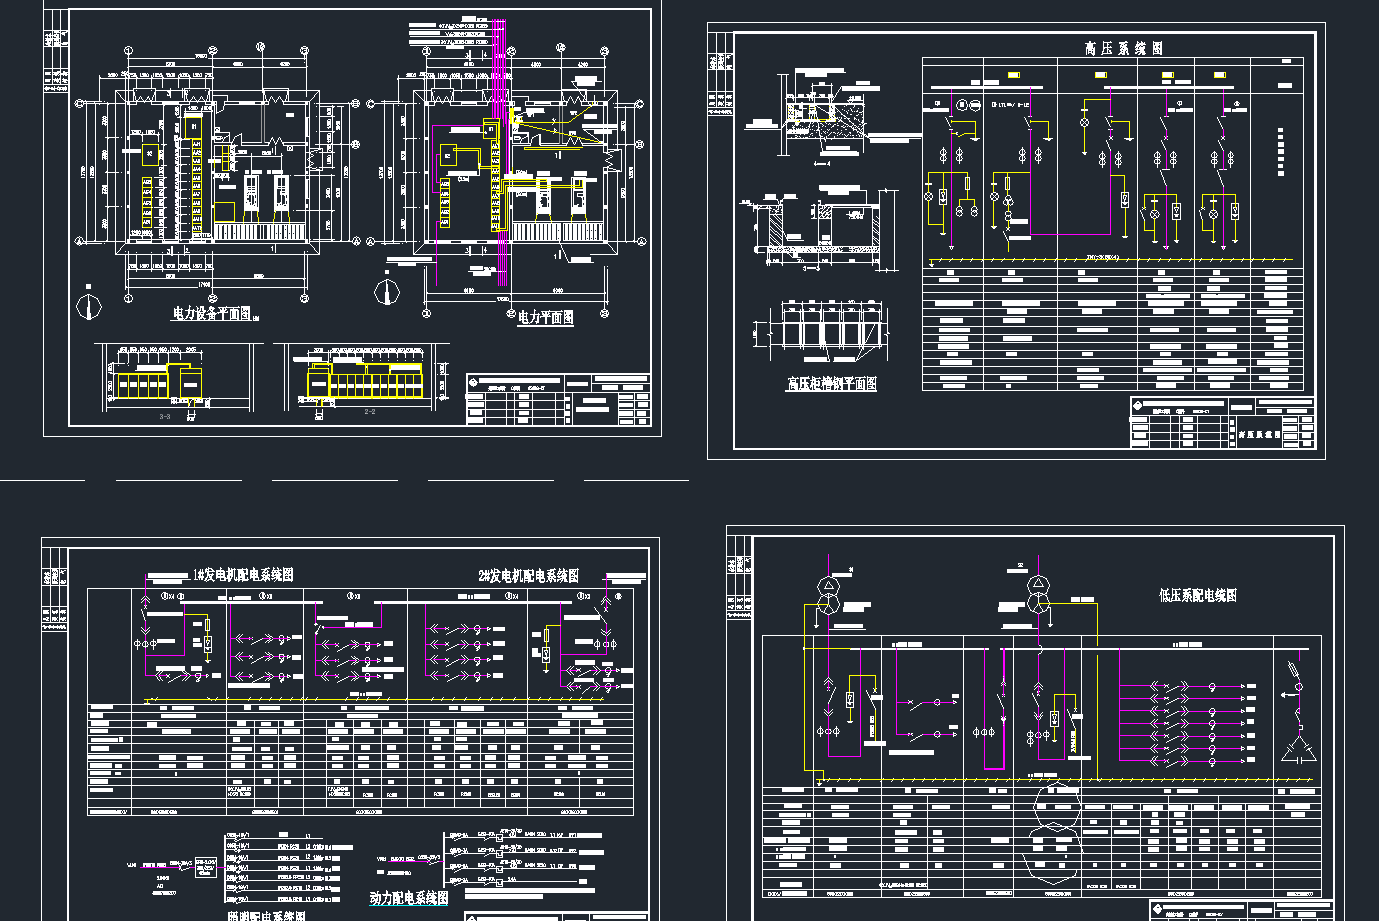Click the 2-2 section label
Screen dimensions: 1379x921
pos(369,411)
